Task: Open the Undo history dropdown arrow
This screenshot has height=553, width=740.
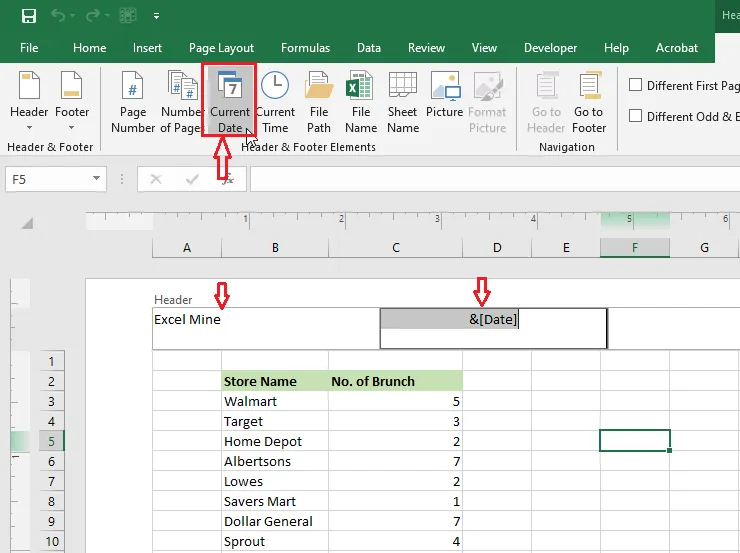Action: click(73, 16)
